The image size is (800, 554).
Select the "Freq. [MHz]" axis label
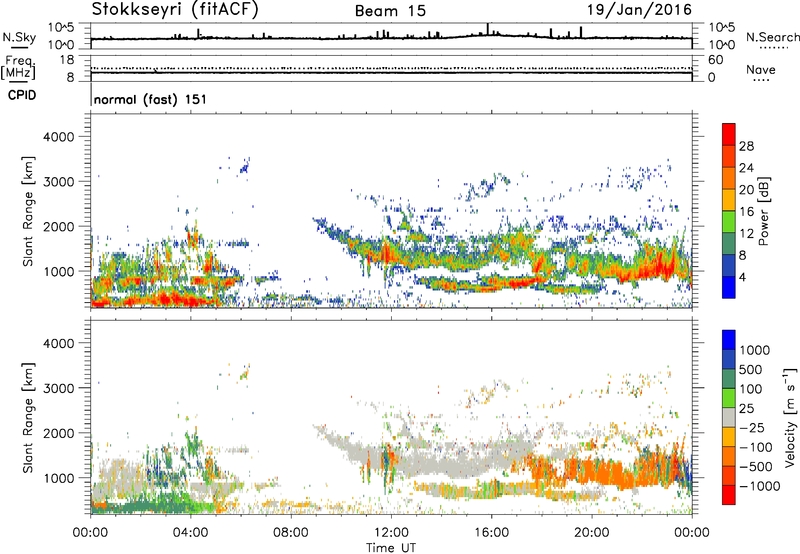coord(19,68)
